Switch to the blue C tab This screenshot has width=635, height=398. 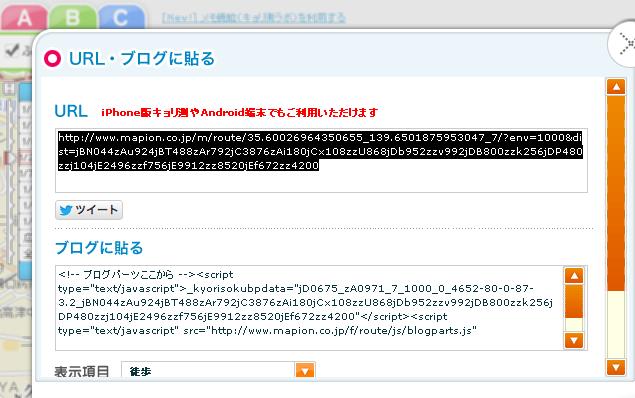click(121, 17)
